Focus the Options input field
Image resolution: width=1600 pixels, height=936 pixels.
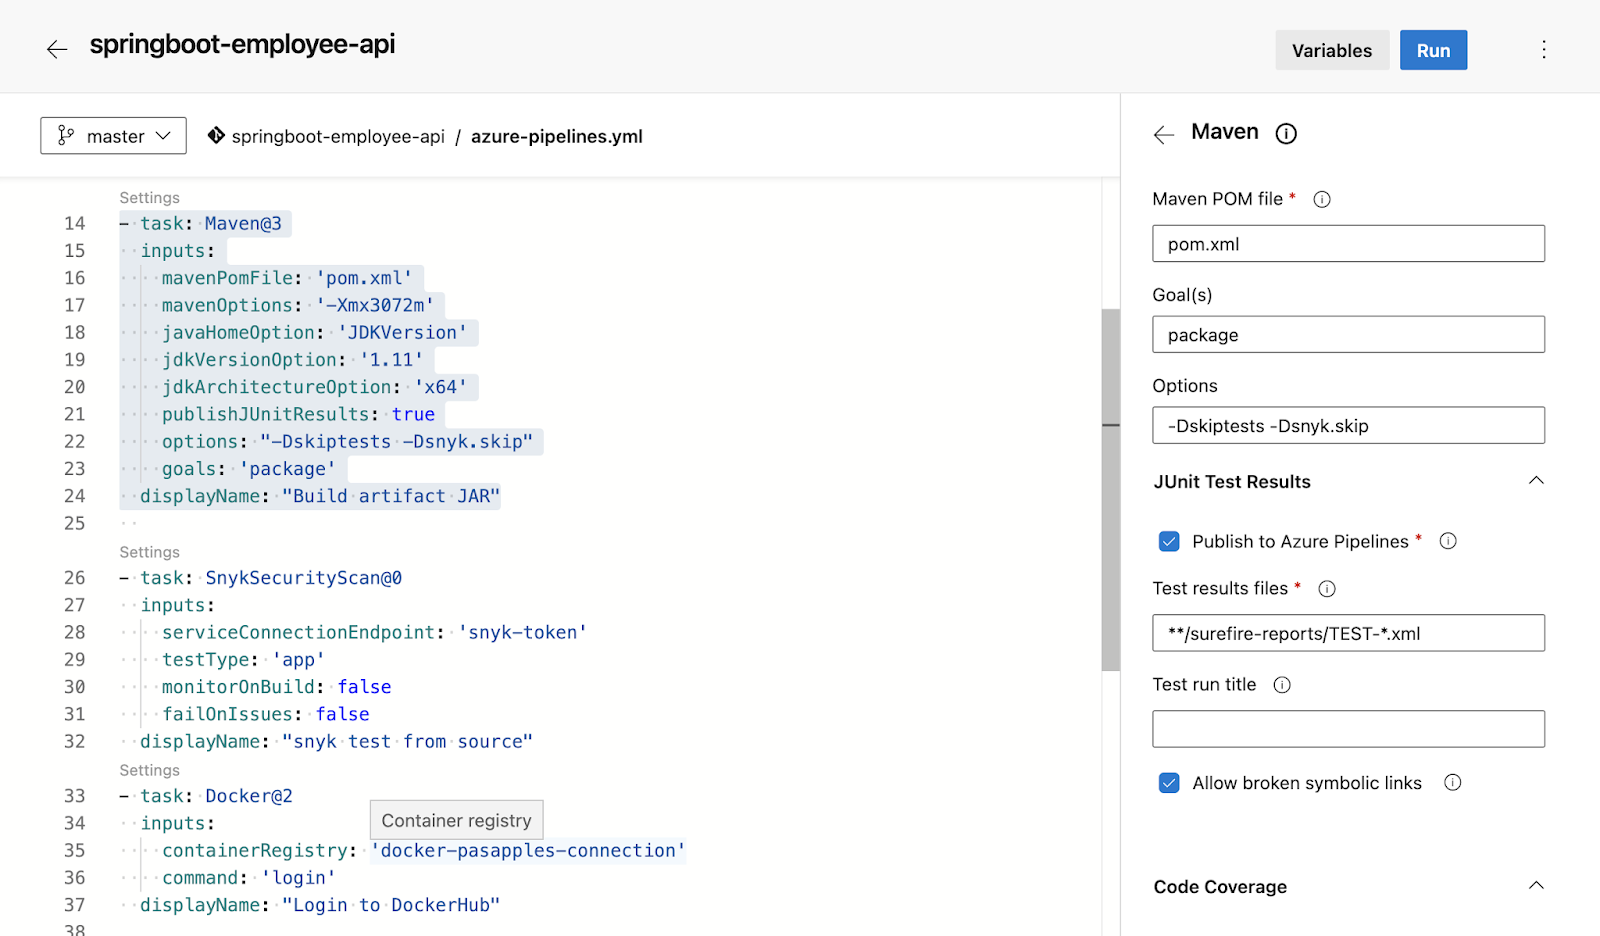1348,426
